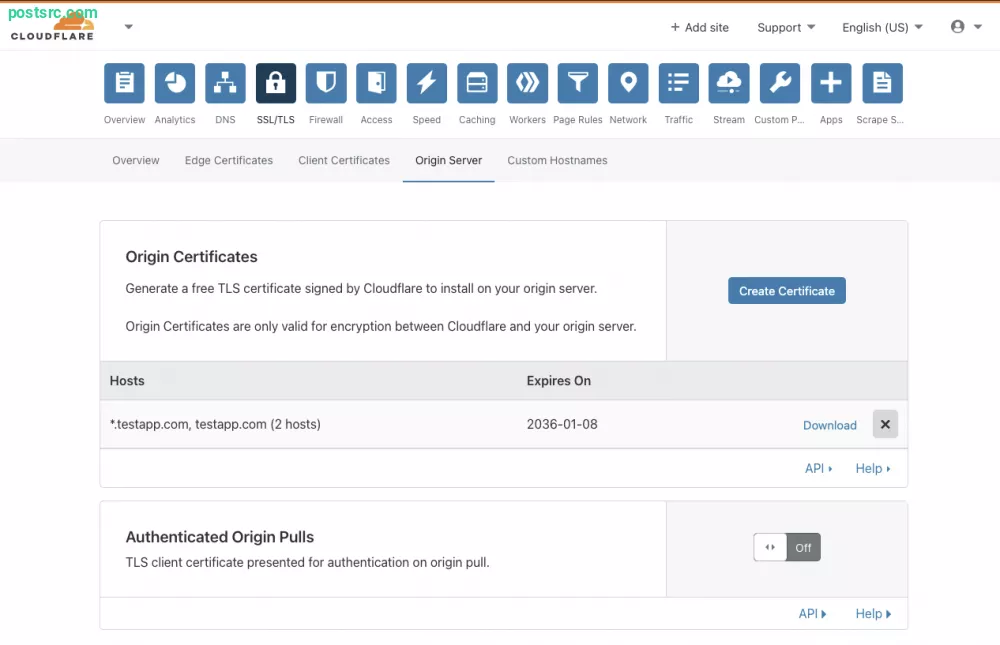Open the Caching section icon
The height and width of the screenshot is (645, 1000).
[477, 84]
